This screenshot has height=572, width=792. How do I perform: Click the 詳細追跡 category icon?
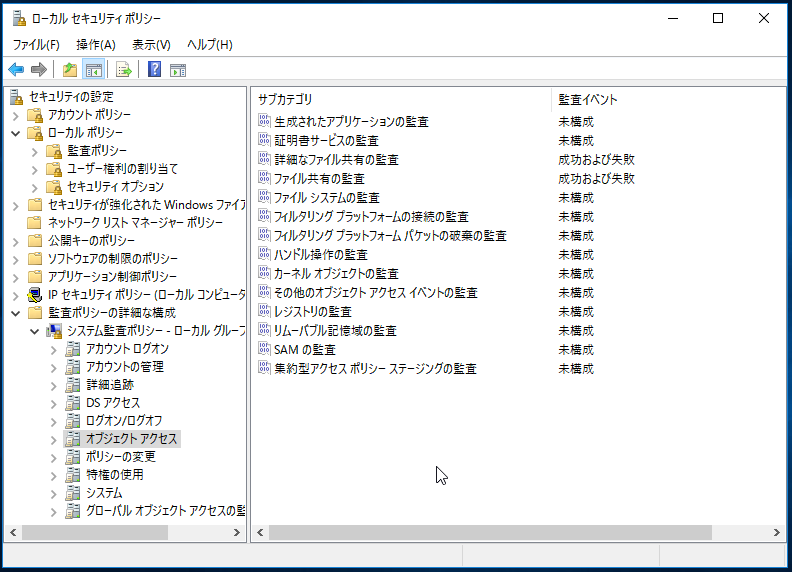click(73, 385)
